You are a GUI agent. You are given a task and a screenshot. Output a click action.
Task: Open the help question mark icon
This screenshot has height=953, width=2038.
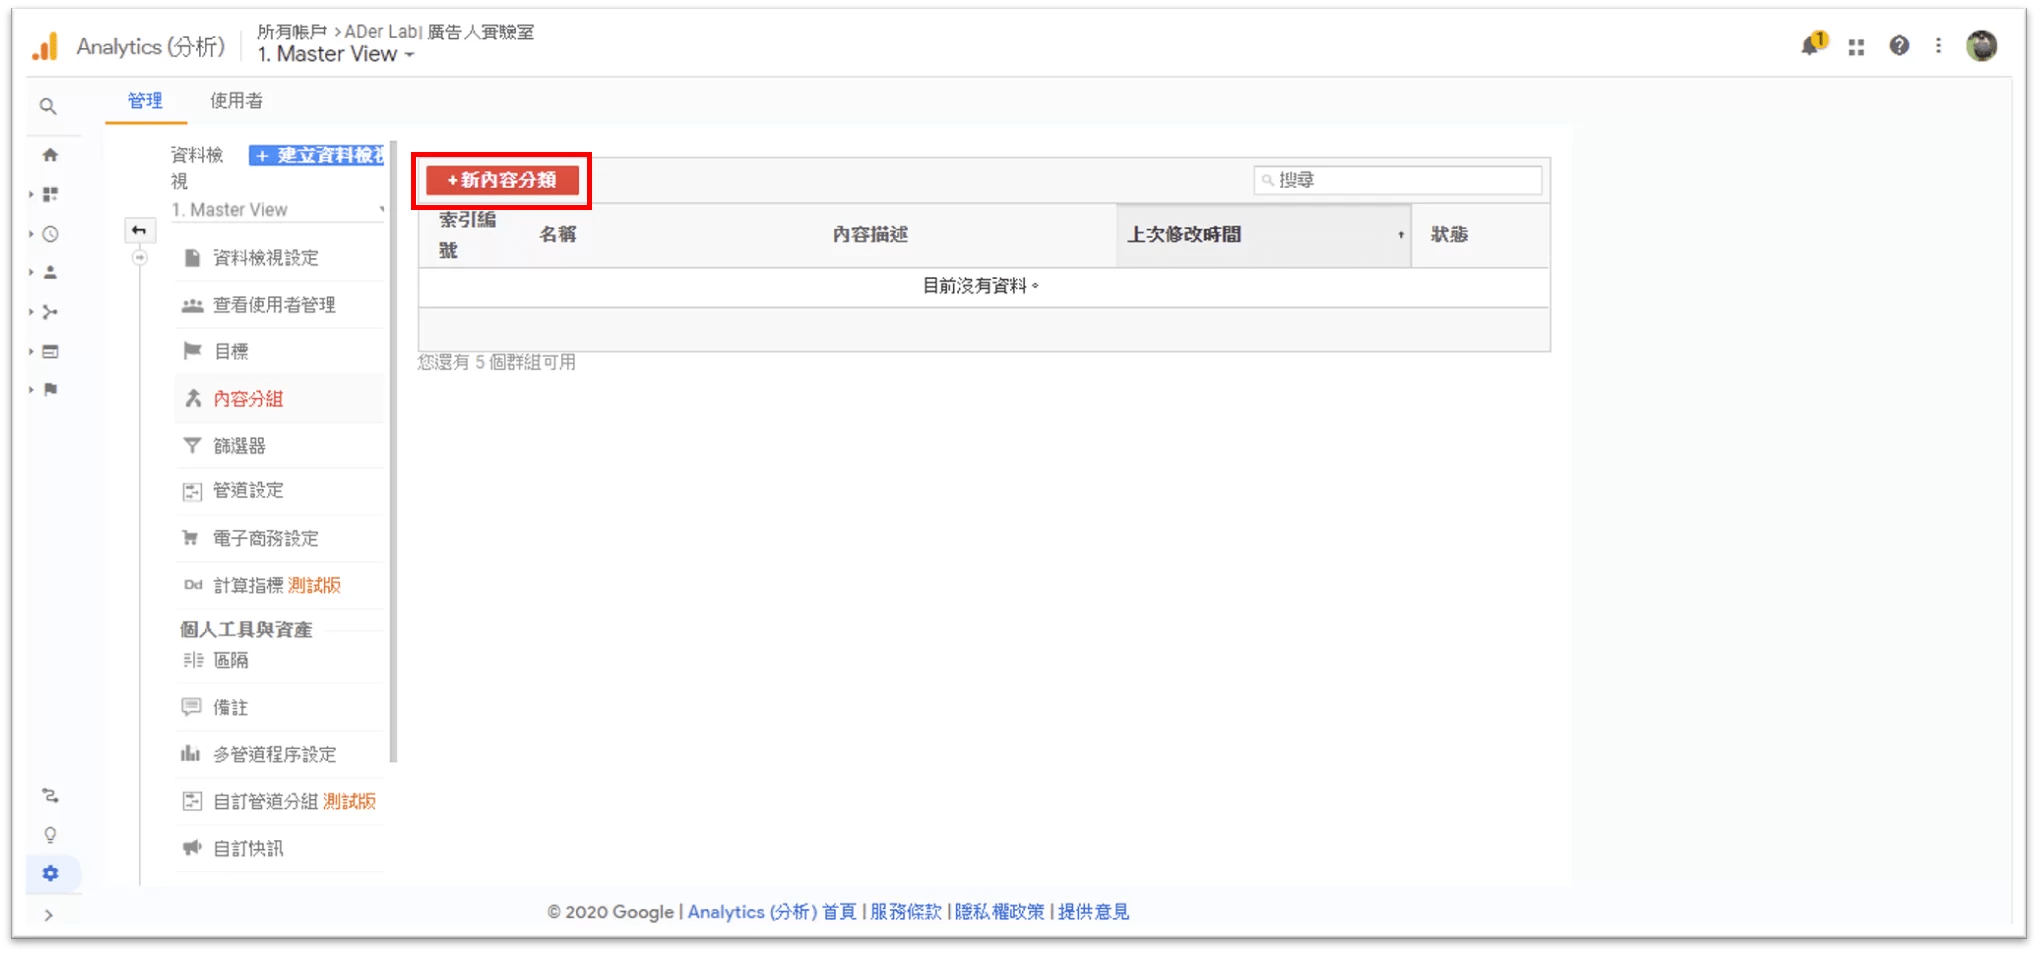(x=1898, y=46)
